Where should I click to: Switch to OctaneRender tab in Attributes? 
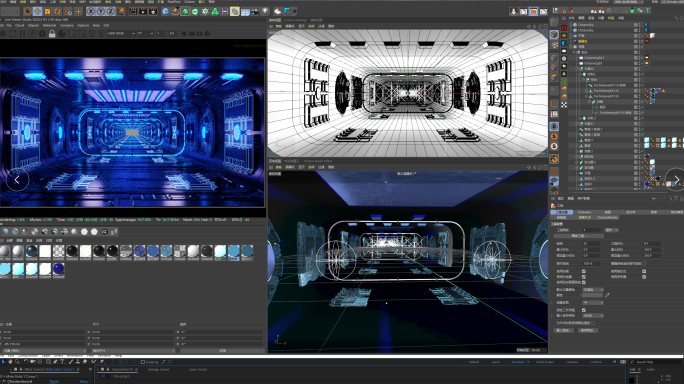coord(608,217)
